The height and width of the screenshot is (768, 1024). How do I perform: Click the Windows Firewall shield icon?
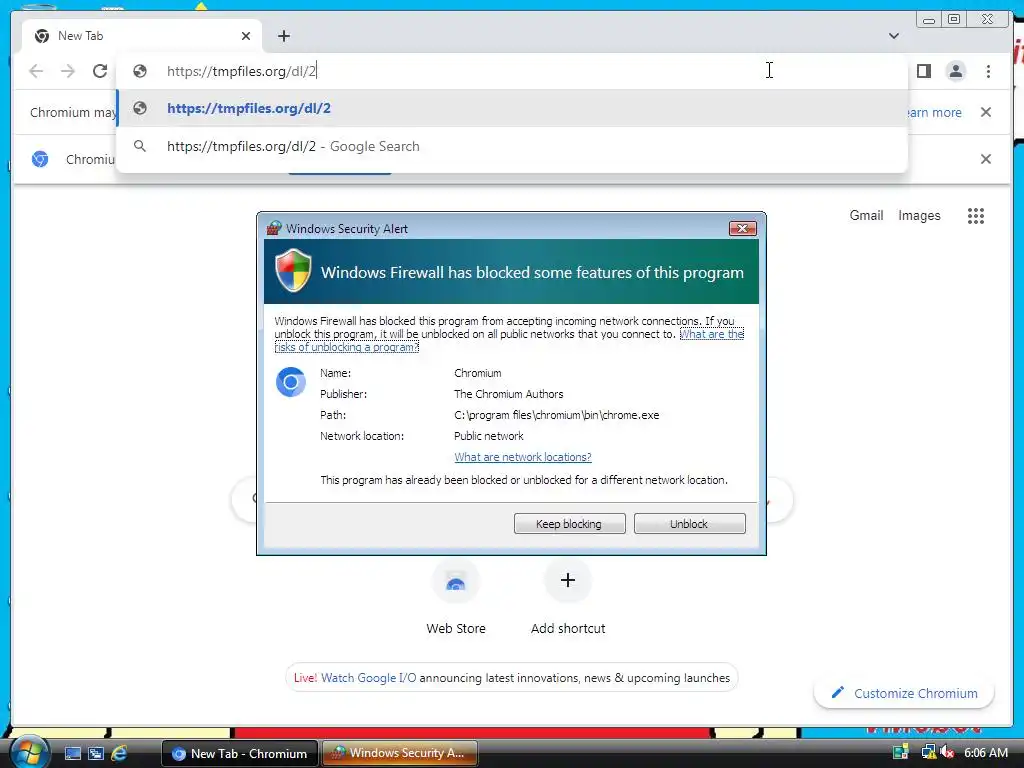point(293,270)
